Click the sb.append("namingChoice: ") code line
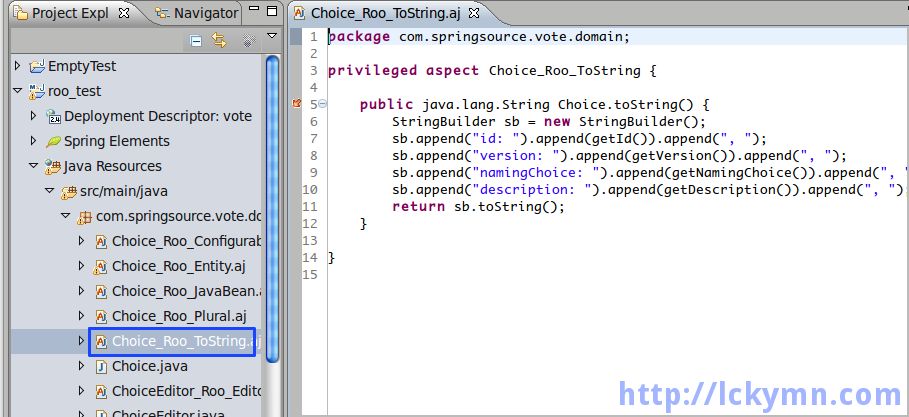 click(x=650, y=172)
